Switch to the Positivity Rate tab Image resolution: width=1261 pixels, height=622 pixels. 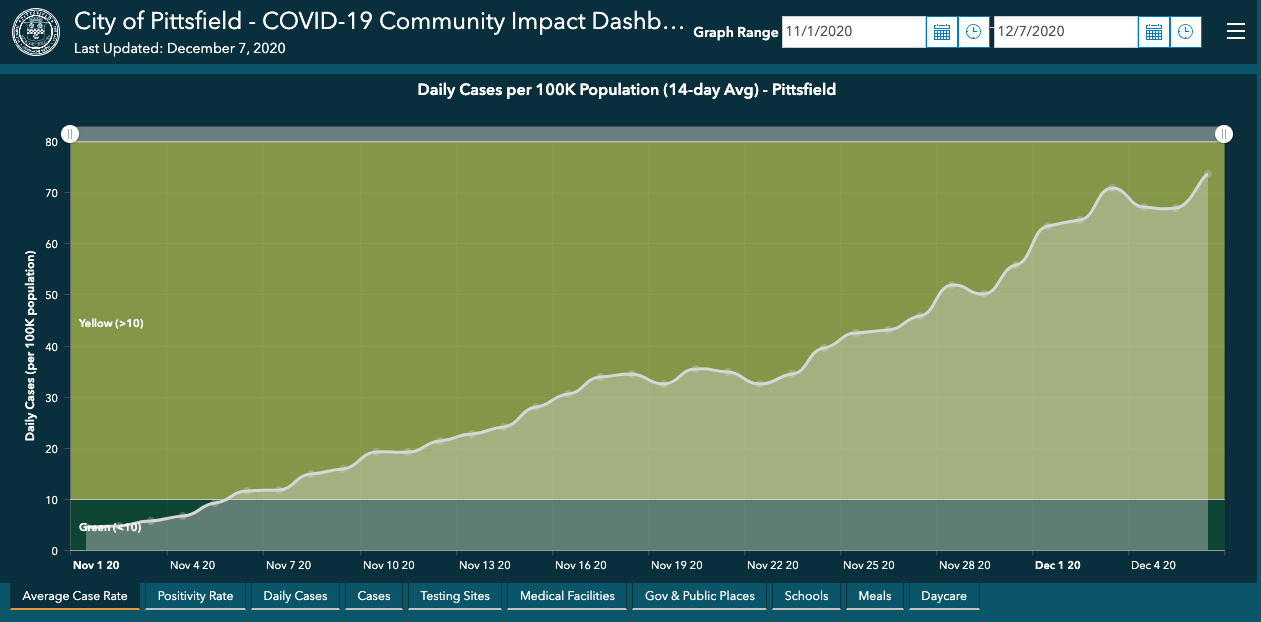coord(195,596)
